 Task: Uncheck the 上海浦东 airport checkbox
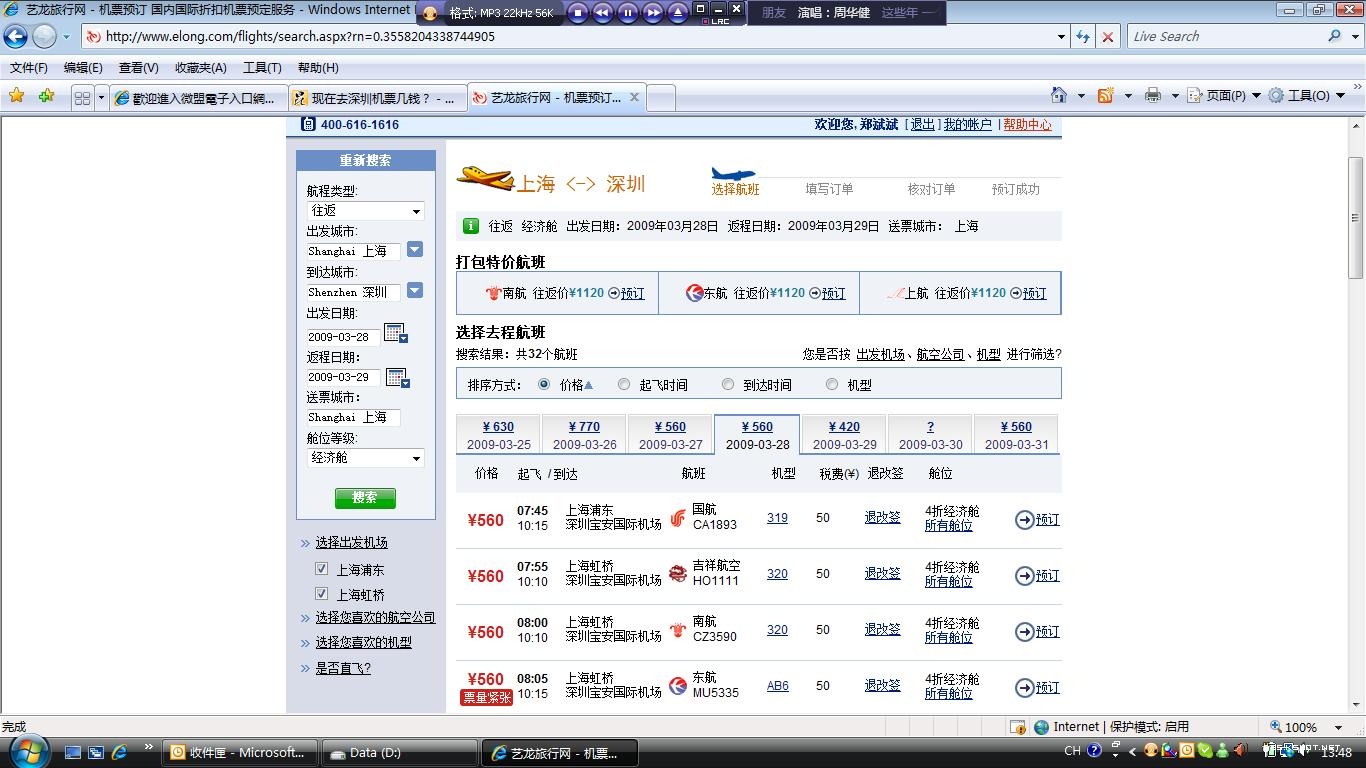322,569
